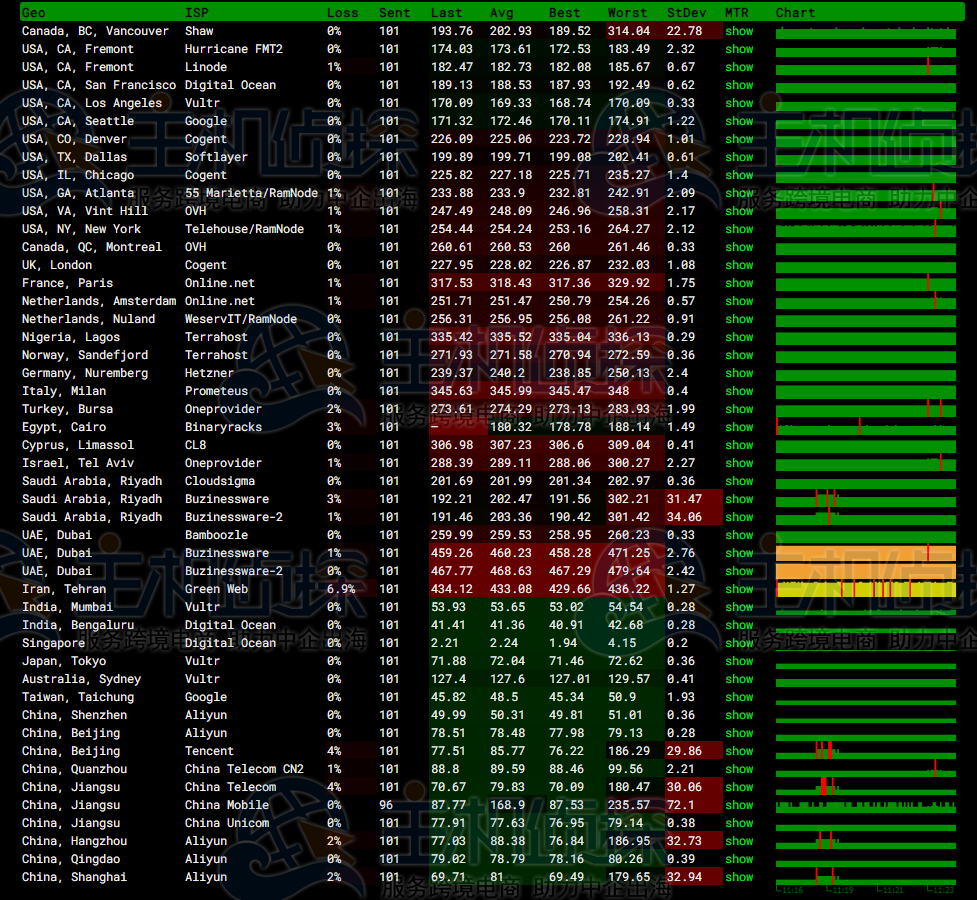Image resolution: width=977 pixels, height=900 pixels.
Task: Select the Worst column header
Action: tap(627, 13)
